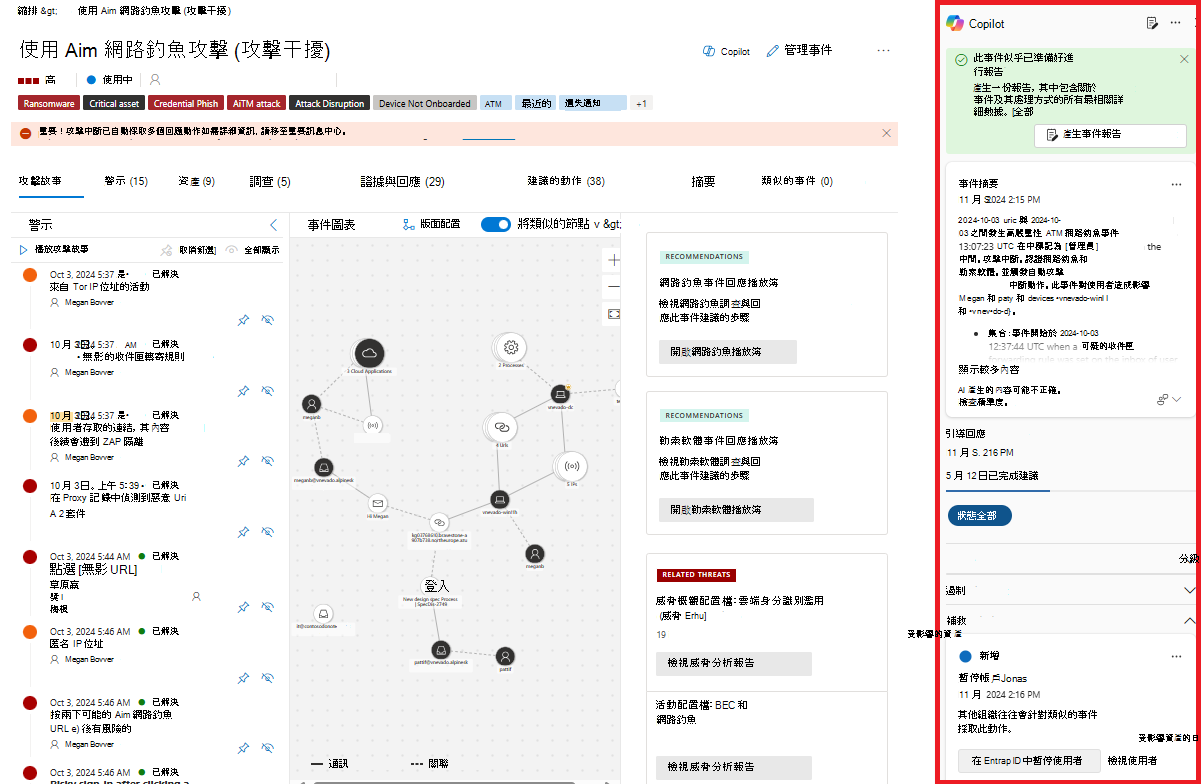Viewport: 1201px width, 784px height.
Task: Click 播放攻擊故事 play icon
Action: point(23,250)
